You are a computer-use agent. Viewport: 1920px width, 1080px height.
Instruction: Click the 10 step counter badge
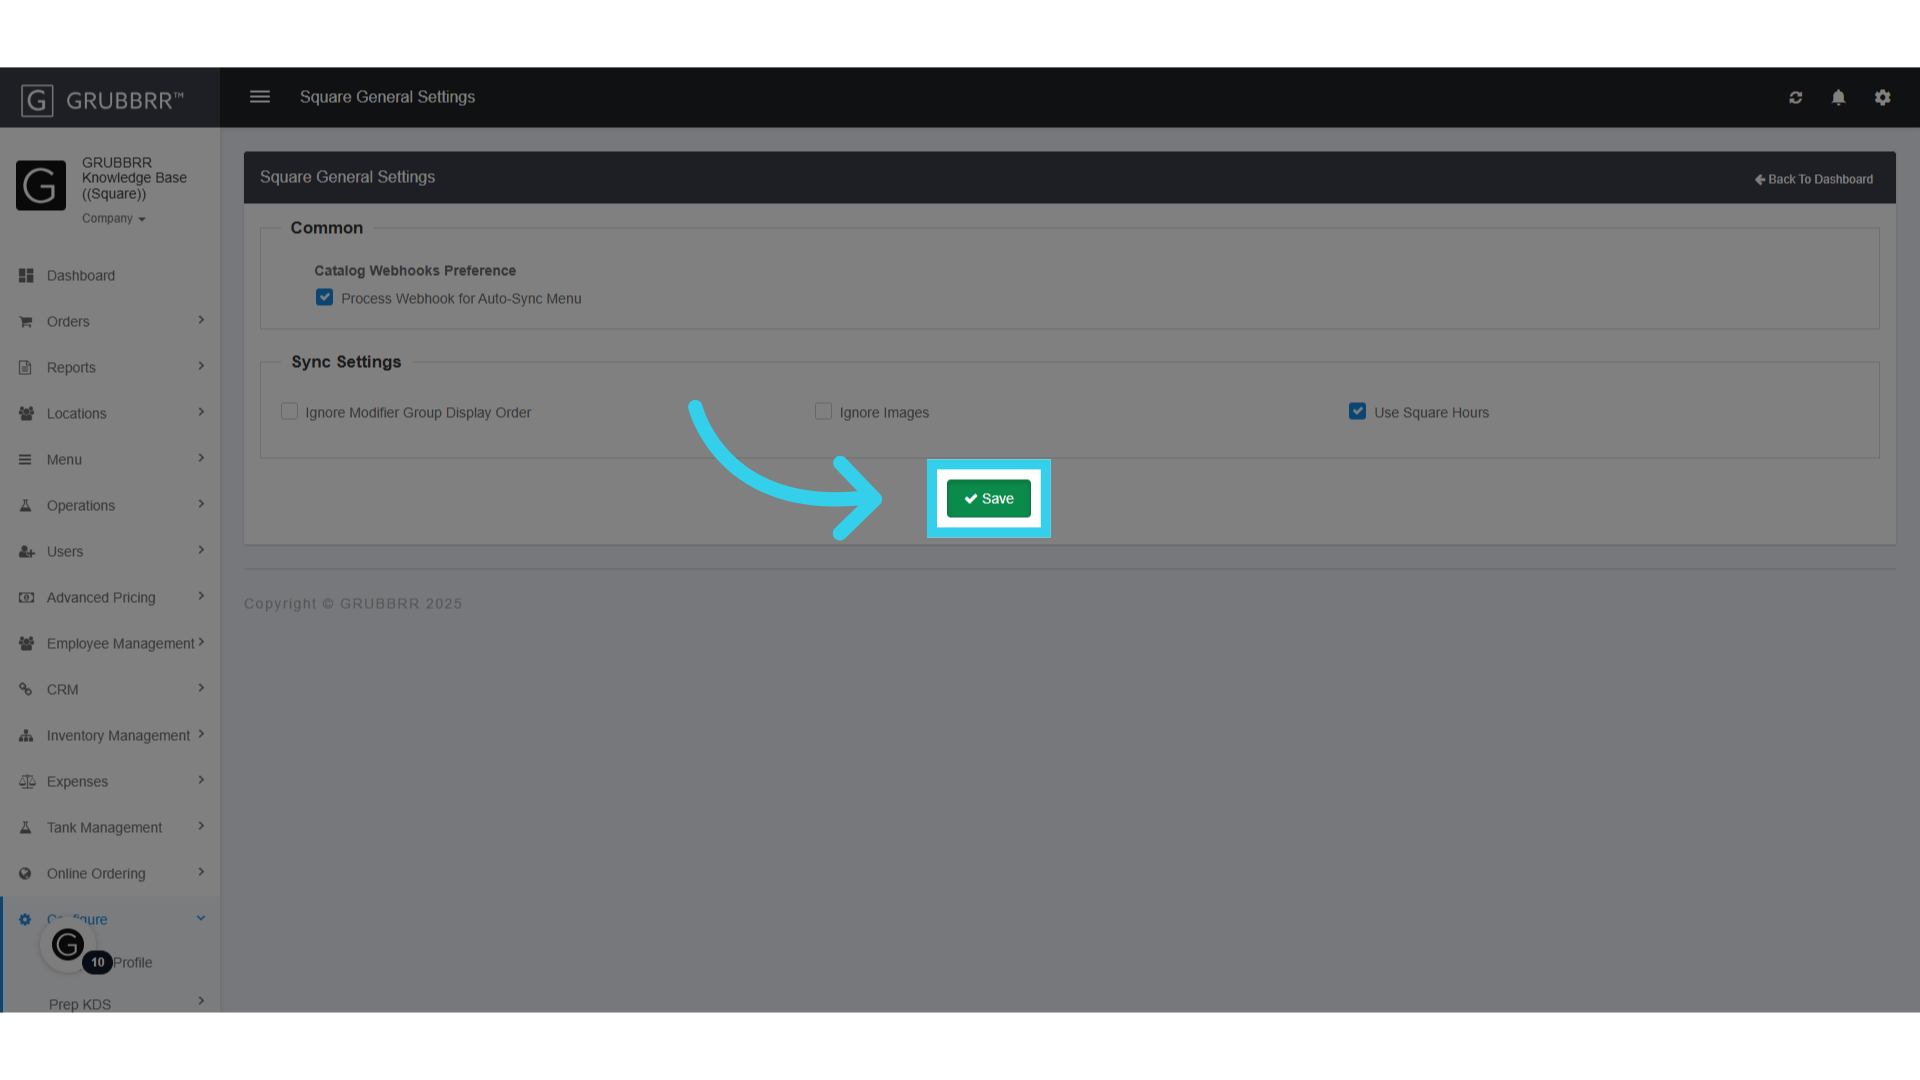pyautogui.click(x=97, y=962)
